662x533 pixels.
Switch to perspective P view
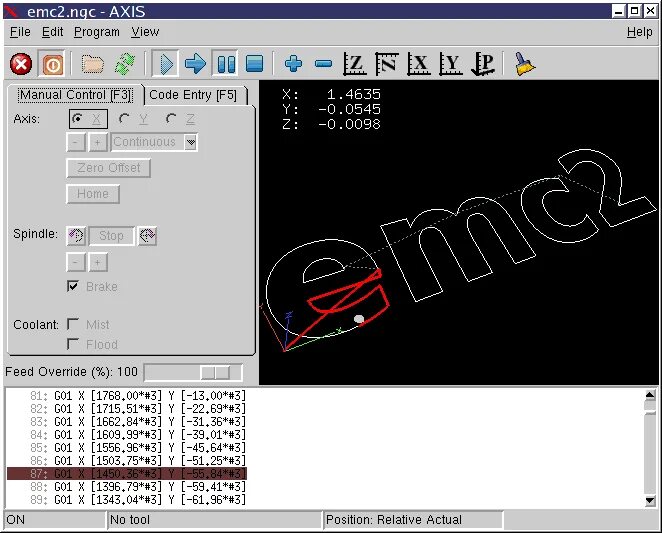click(483, 64)
